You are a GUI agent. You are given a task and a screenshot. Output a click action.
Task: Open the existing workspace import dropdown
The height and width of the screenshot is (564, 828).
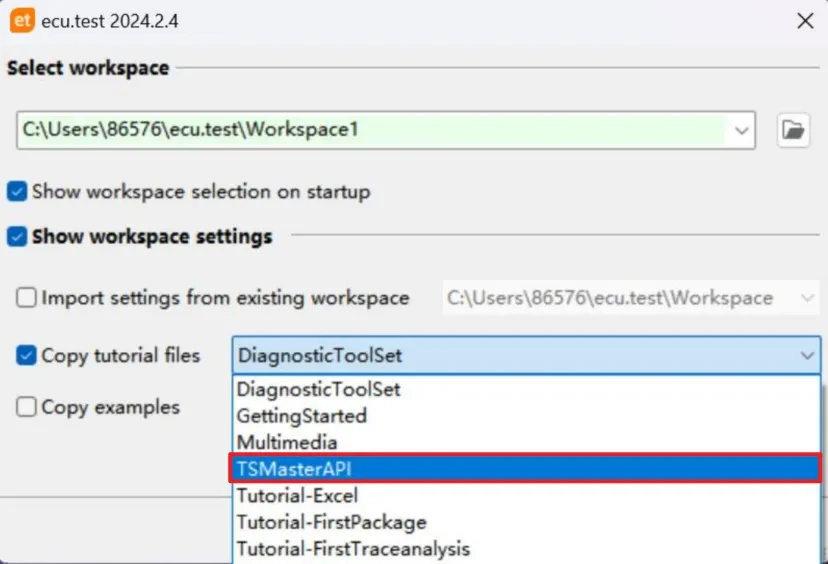click(x=806, y=298)
